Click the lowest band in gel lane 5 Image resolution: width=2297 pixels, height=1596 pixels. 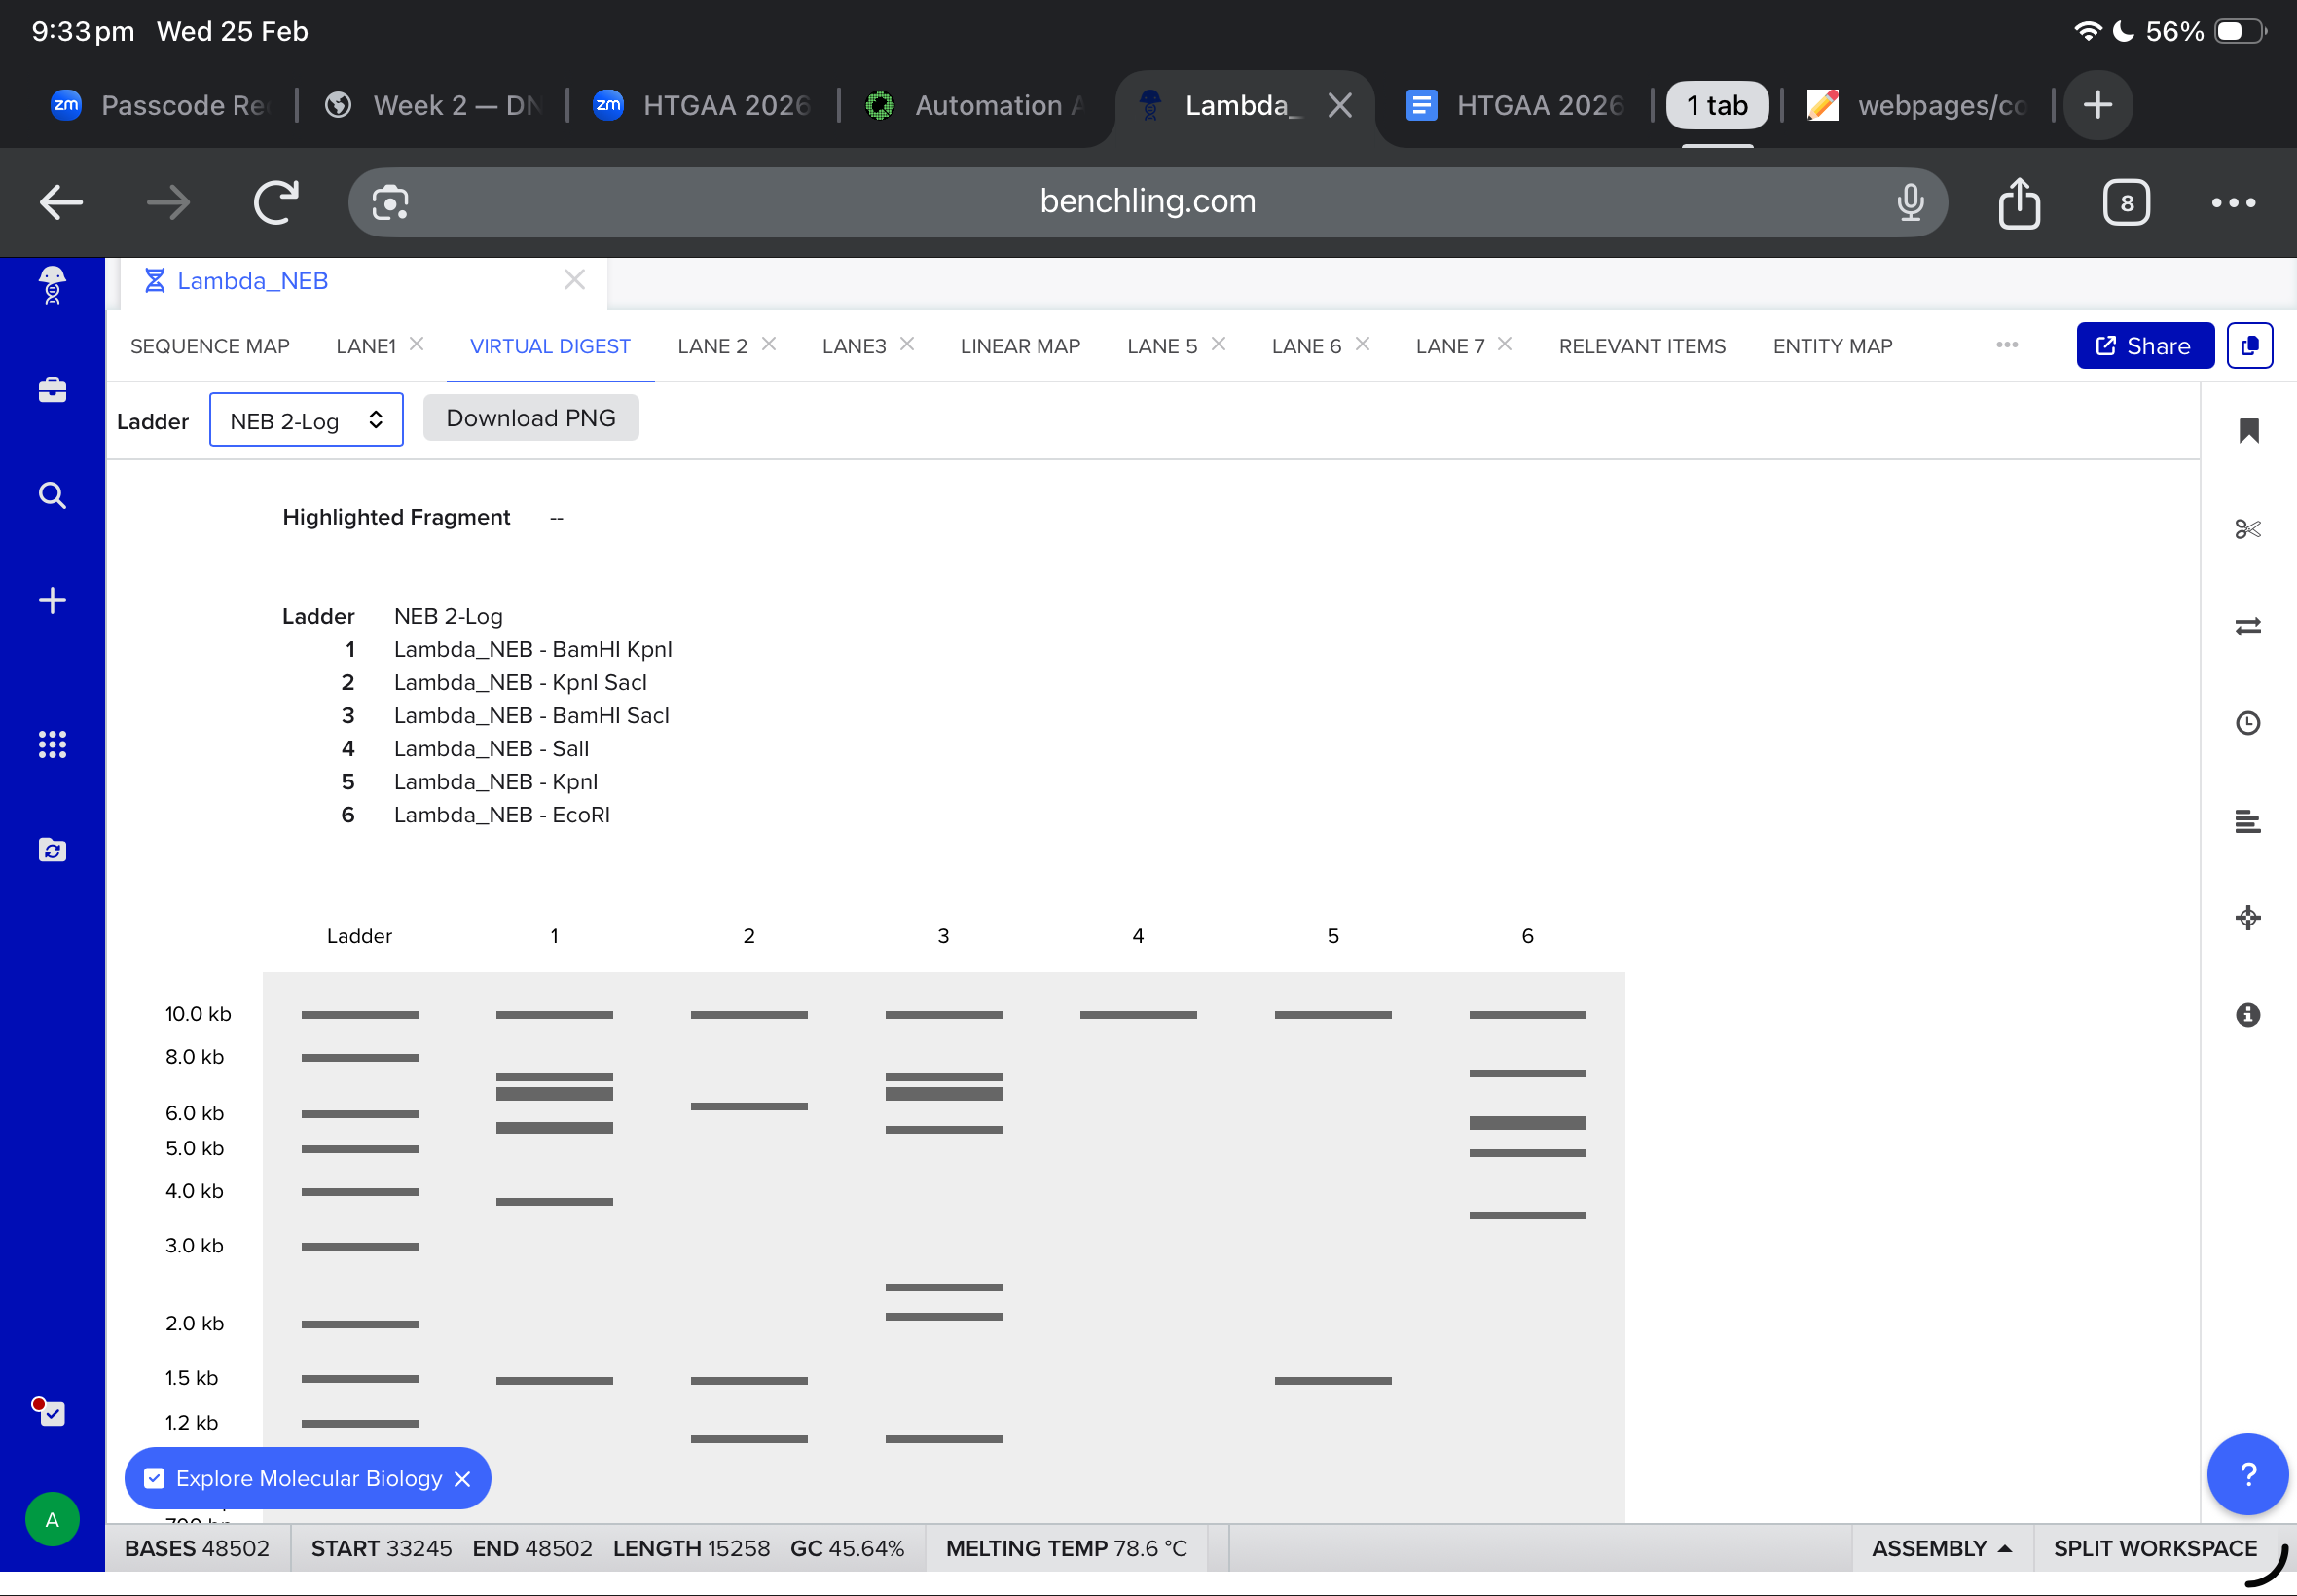coord(1333,1381)
